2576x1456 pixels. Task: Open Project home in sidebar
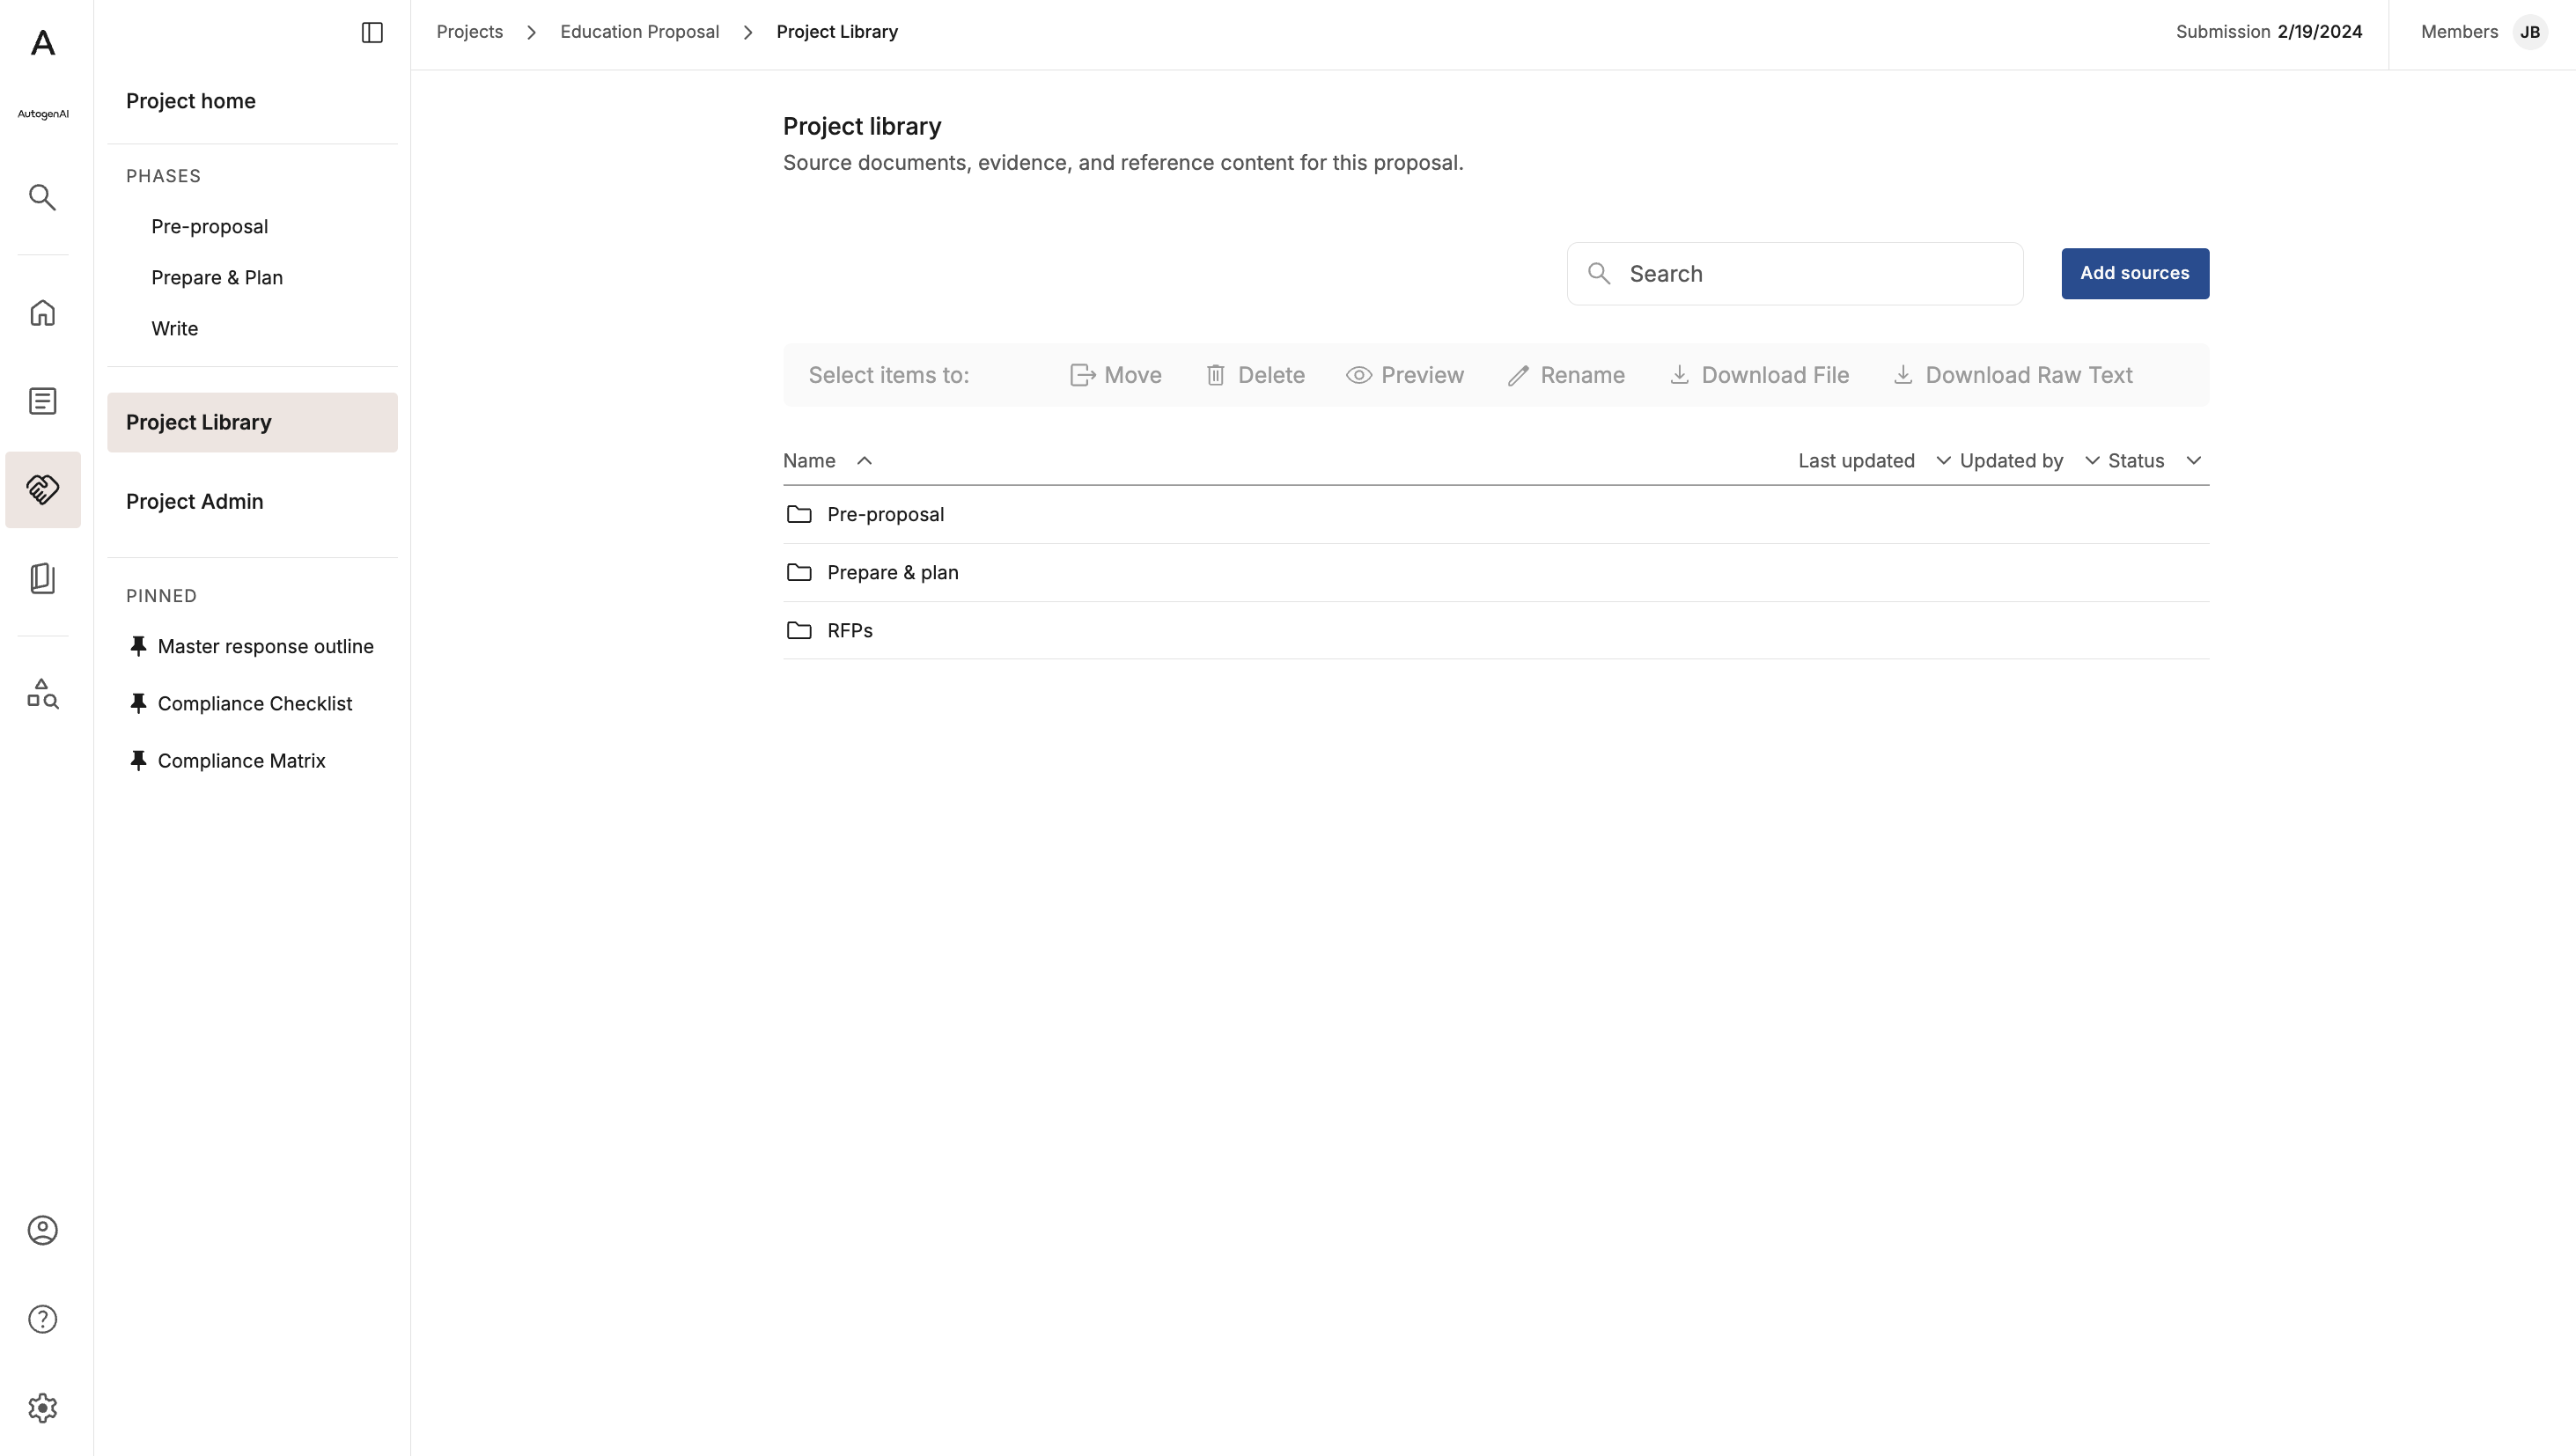click(x=191, y=101)
